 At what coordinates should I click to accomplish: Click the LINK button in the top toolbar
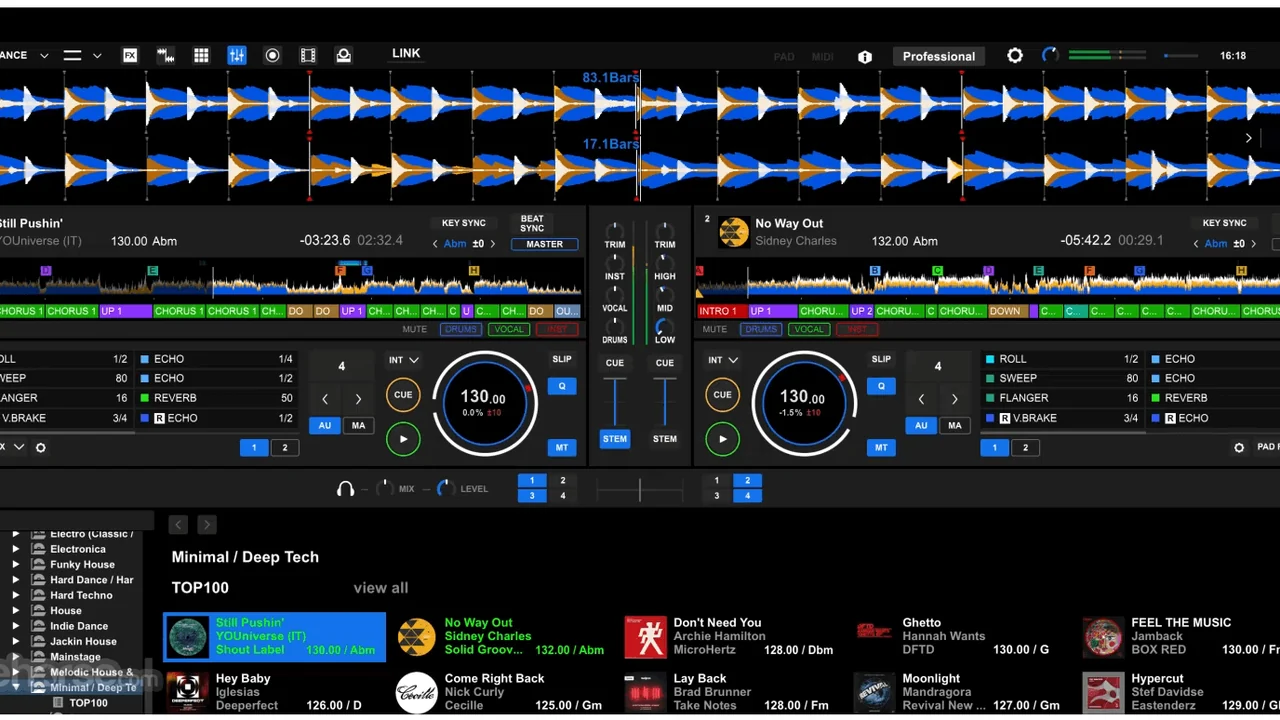[x=406, y=54]
